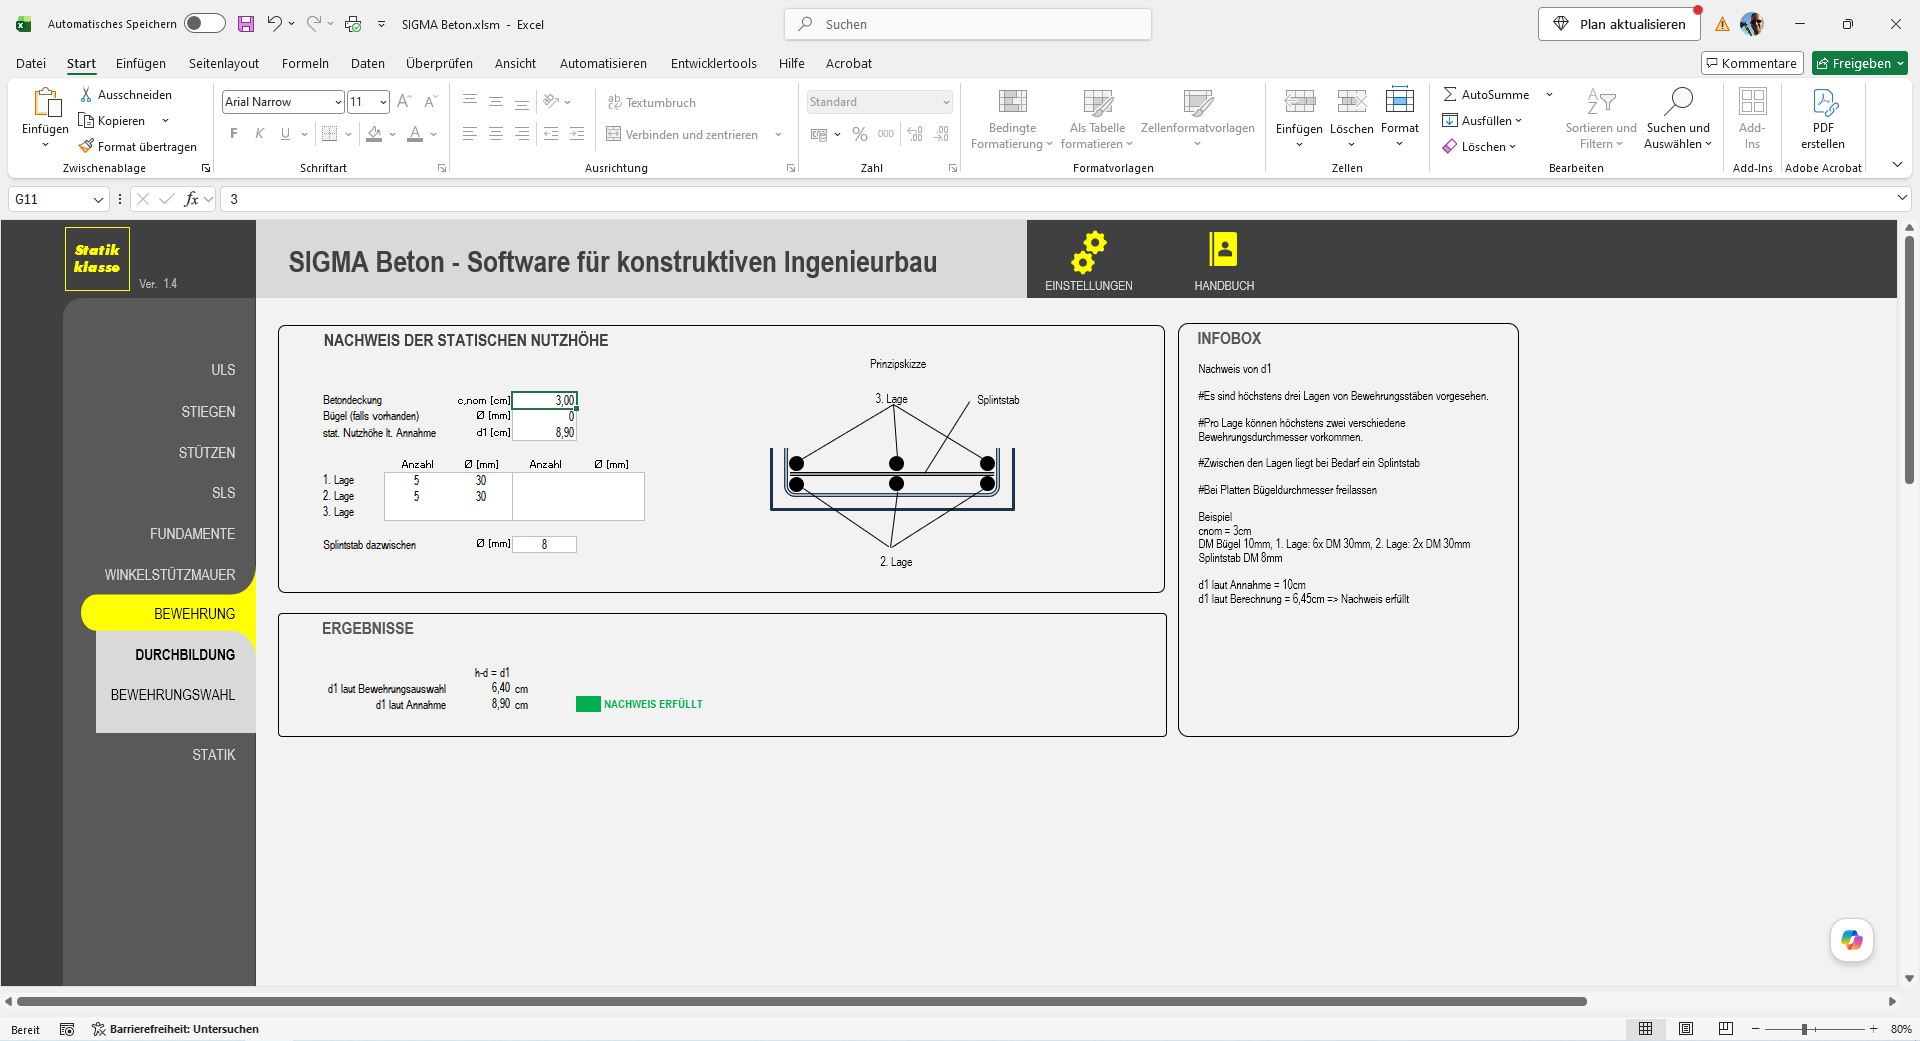Add a decimal place
Image resolution: width=1920 pixels, height=1041 pixels.
pyautogui.click(x=915, y=134)
